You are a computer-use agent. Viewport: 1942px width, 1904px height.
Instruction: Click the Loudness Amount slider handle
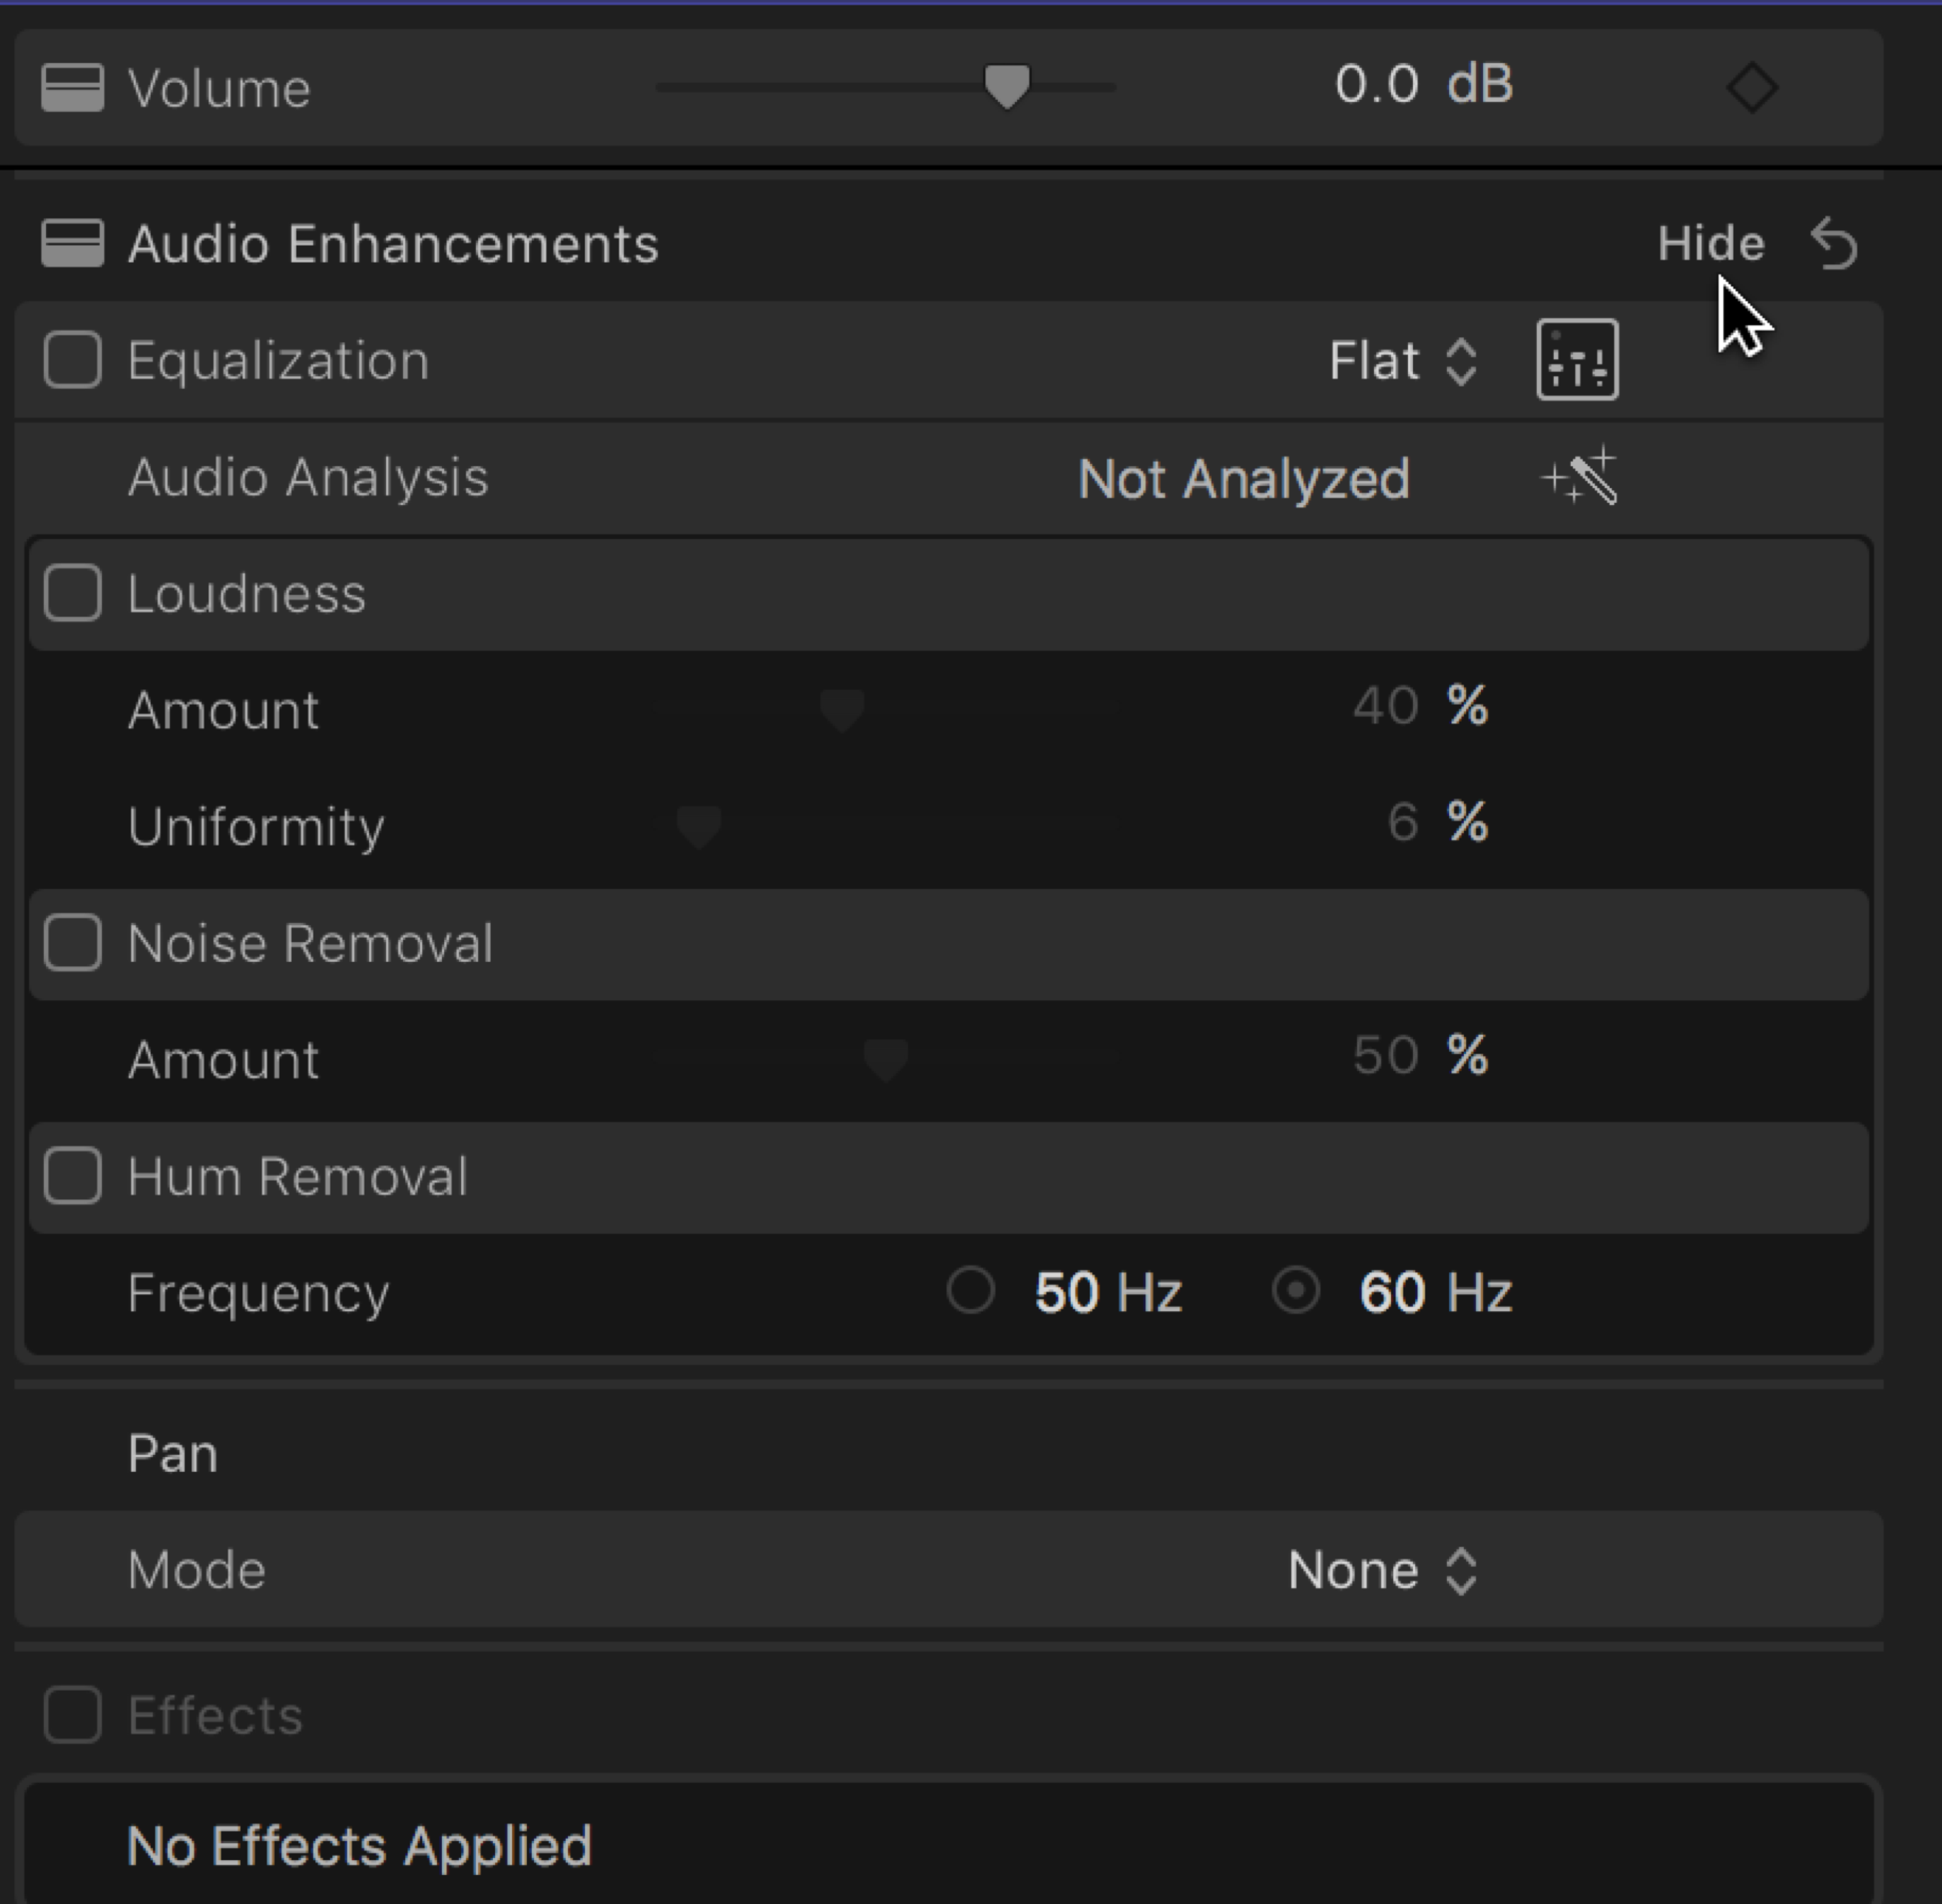(842, 710)
